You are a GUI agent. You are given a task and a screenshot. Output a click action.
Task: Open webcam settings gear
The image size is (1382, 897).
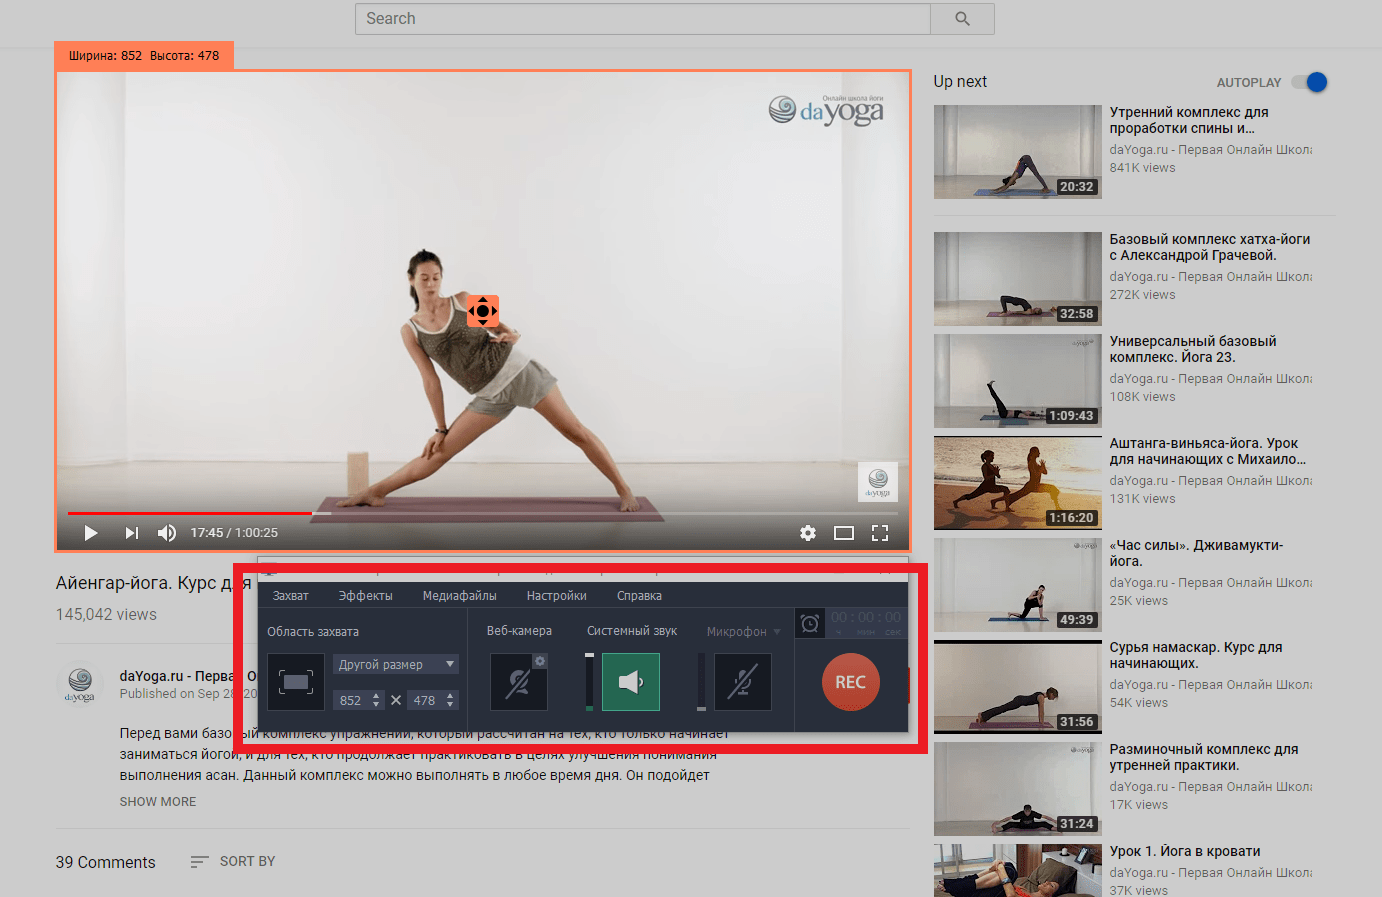pos(540,661)
